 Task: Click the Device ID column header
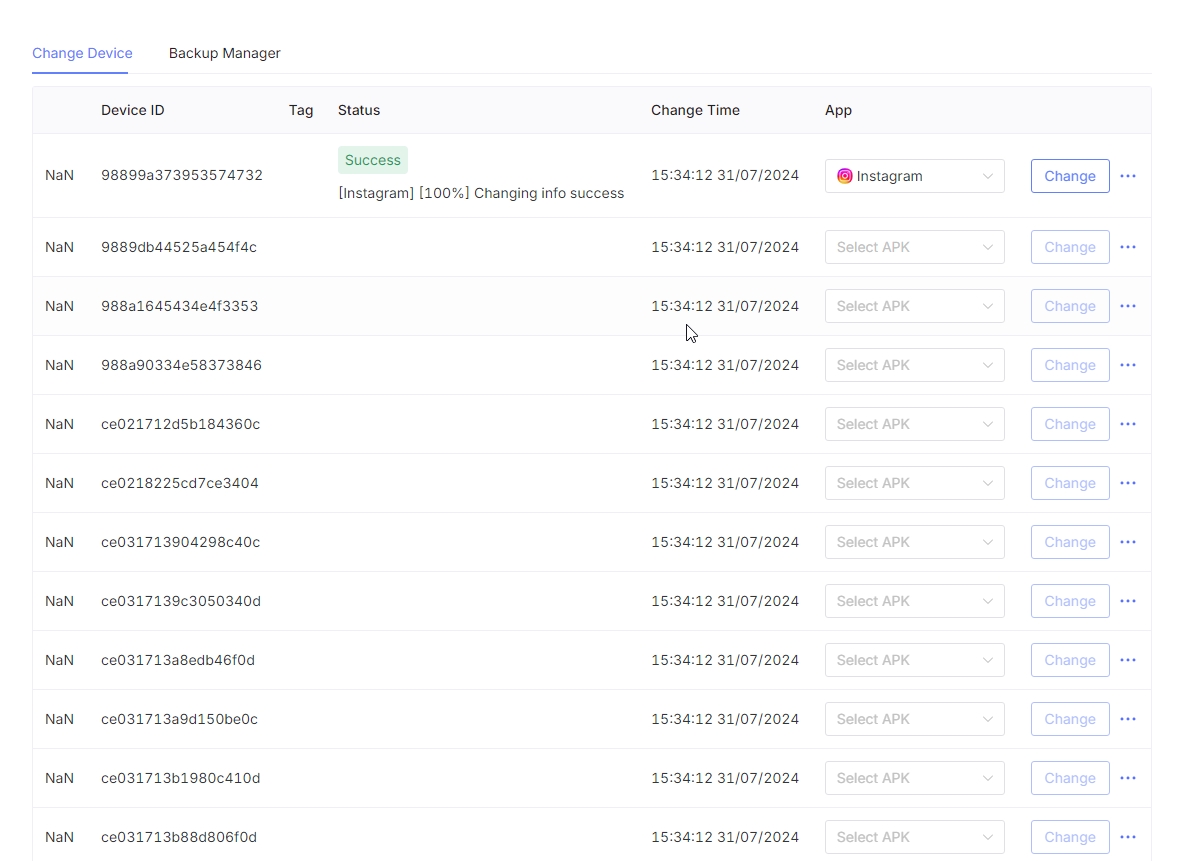132,110
